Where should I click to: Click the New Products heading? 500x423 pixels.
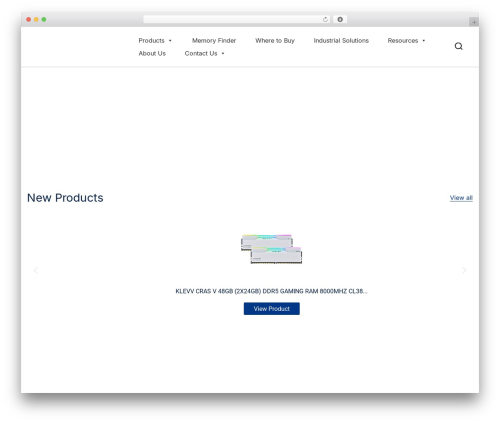[x=65, y=198]
